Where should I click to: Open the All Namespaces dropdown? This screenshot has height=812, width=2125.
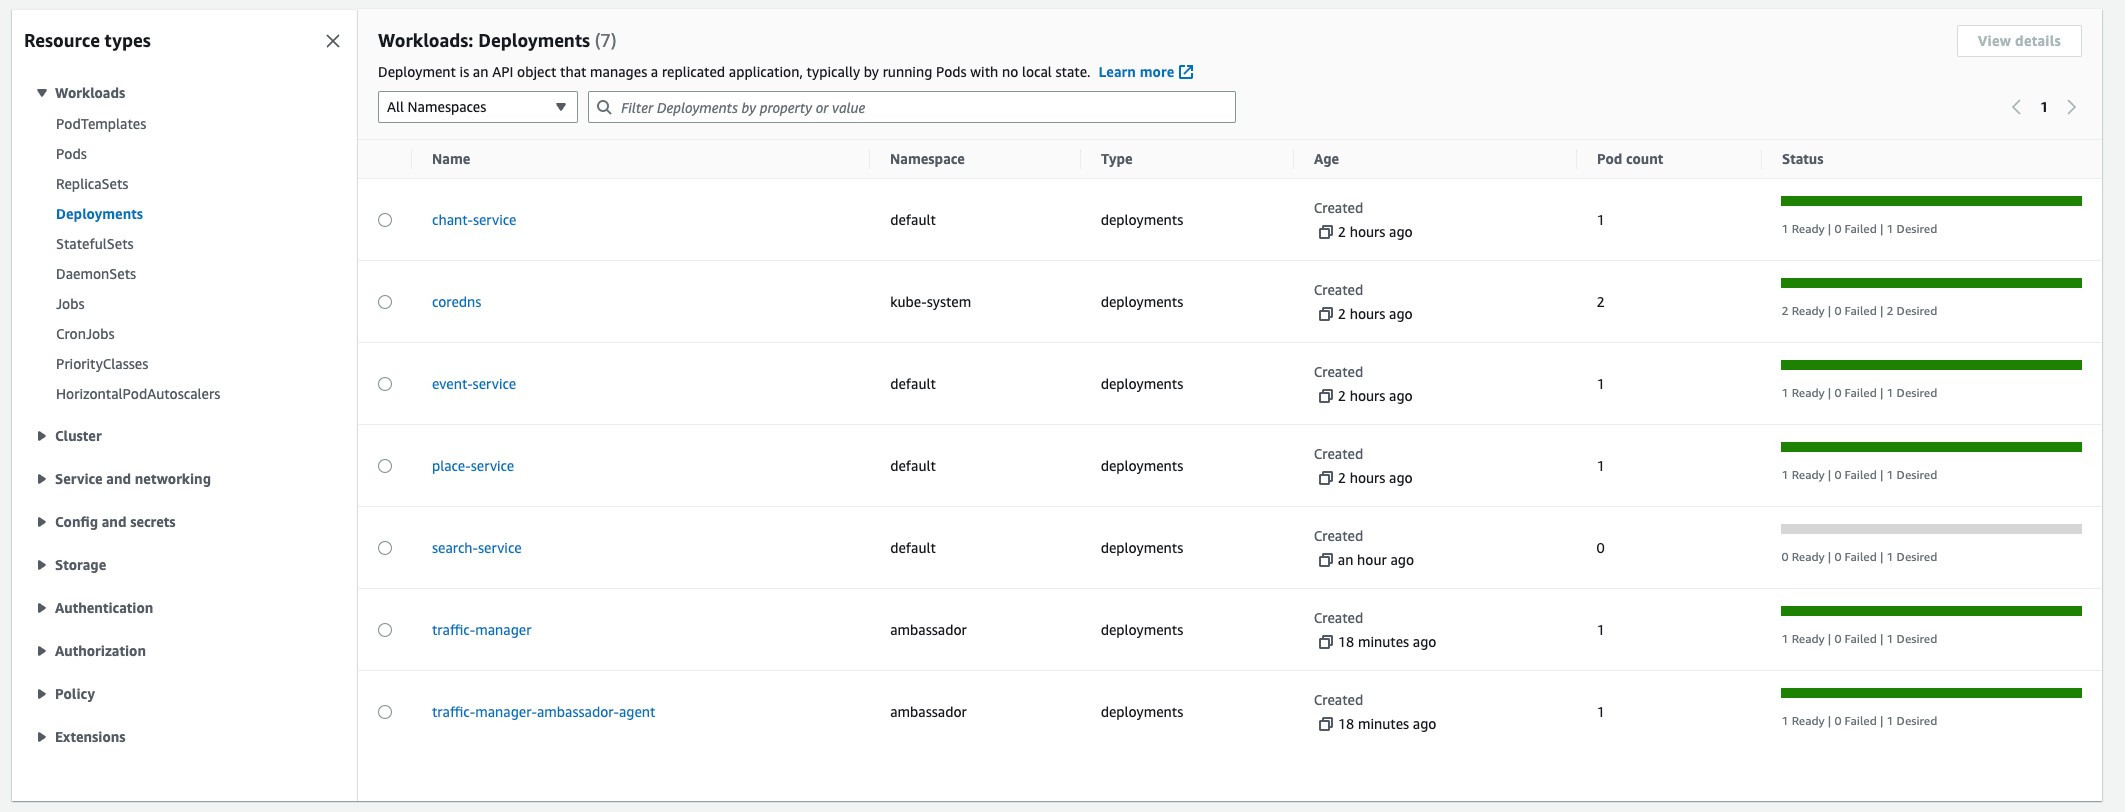pos(477,107)
